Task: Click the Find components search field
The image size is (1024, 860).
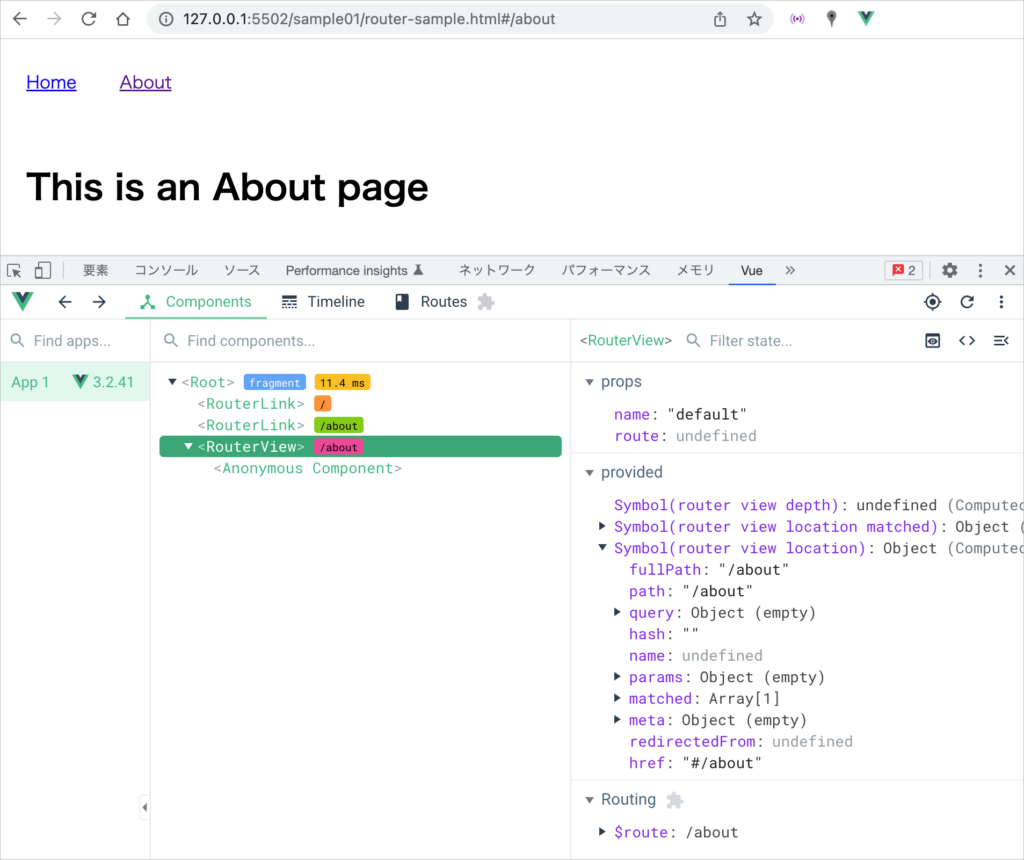Action: click(360, 341)
